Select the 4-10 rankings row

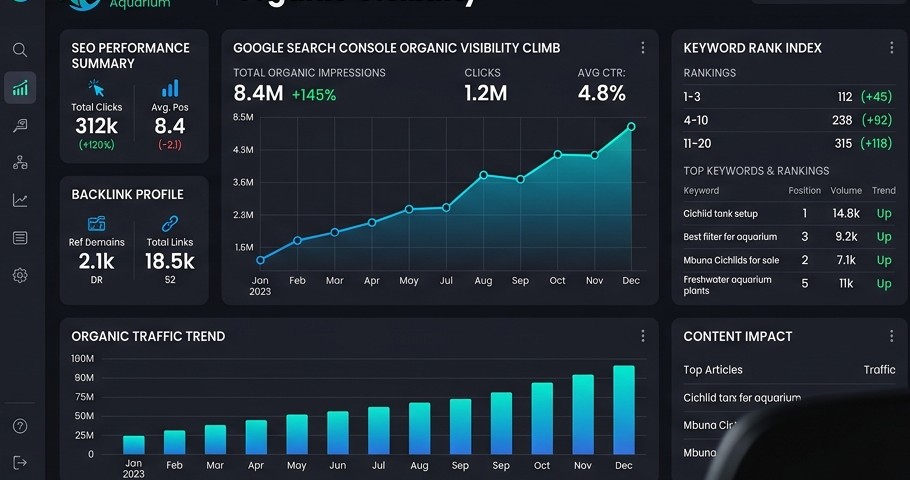point(788,120)
